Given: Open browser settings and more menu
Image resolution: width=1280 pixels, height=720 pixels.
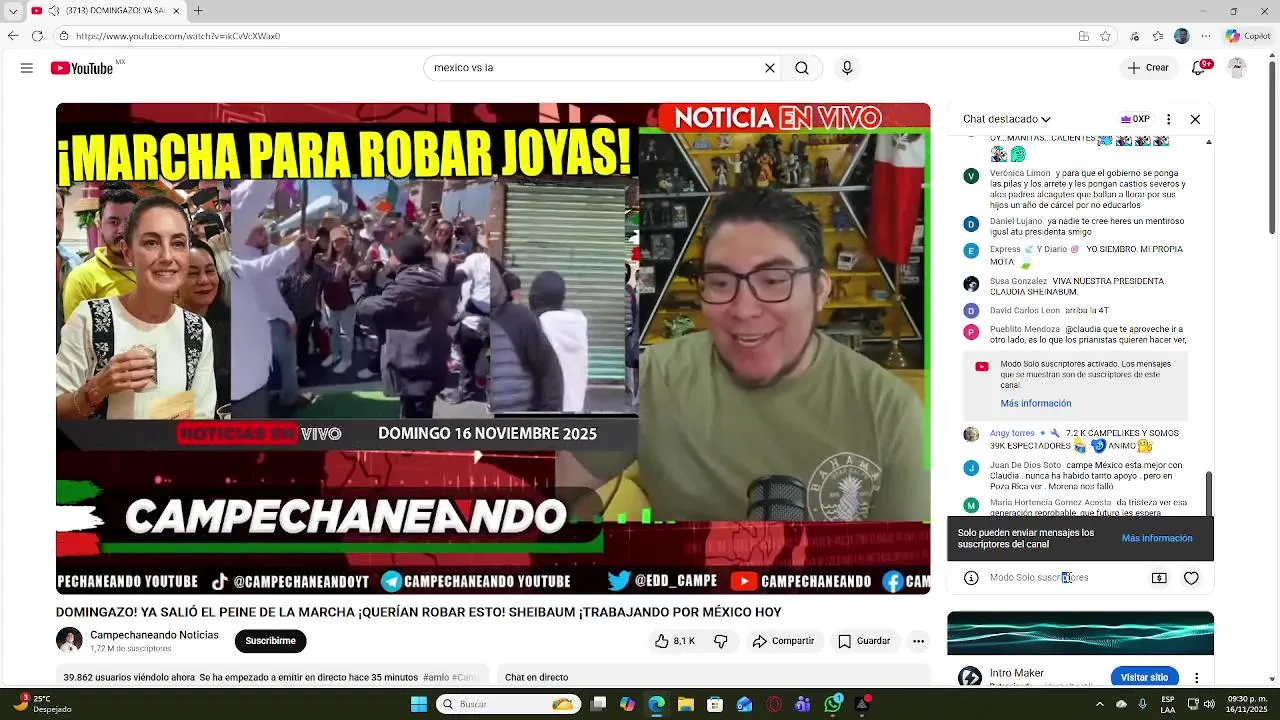Looking at the screenshot, I should coord(1207,36).
